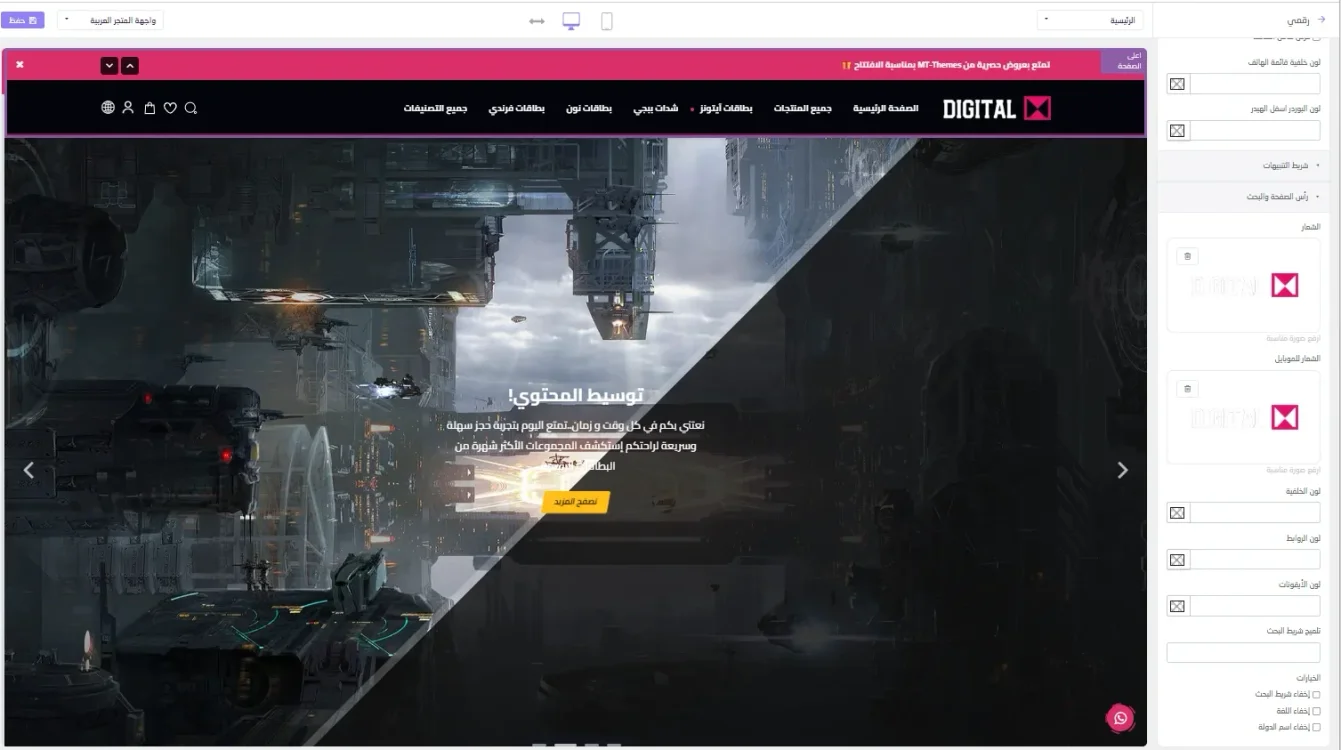This screenshot has width=1341, height=750.
Task: Select desktop monitor preview icon
Action: tap(571, 21)
